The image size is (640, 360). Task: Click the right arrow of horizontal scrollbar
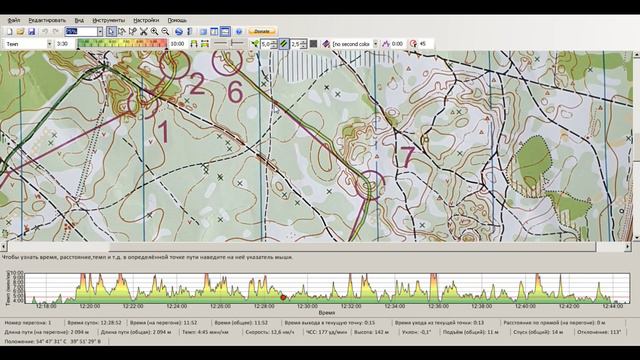tap(628, 247)
